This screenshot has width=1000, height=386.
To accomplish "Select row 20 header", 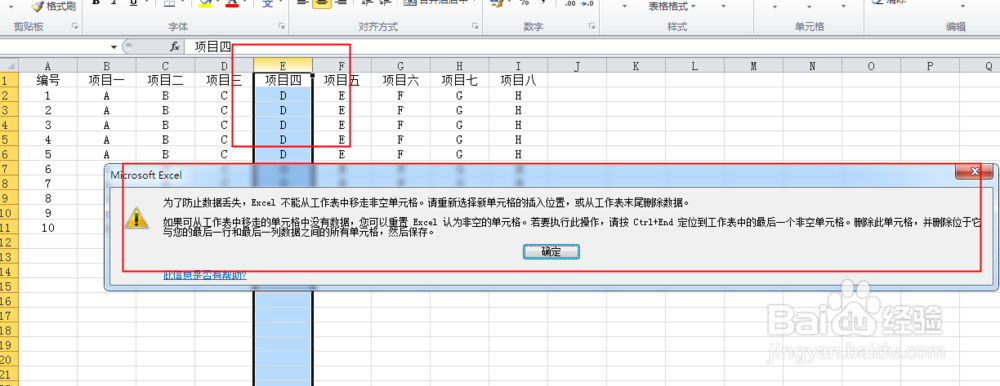I will tap(9, 359).
